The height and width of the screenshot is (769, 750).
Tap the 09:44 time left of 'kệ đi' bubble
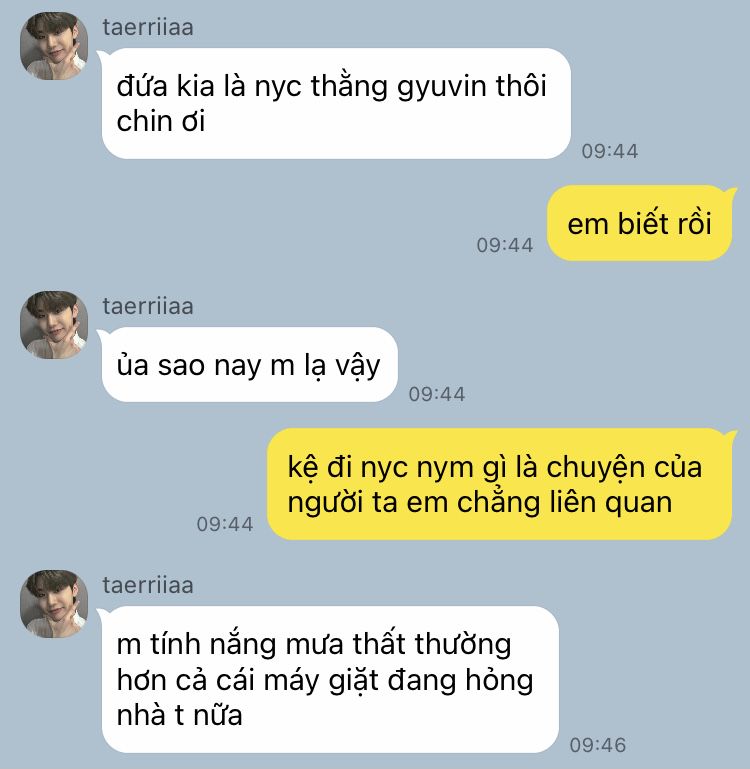[x=225, y=524]
